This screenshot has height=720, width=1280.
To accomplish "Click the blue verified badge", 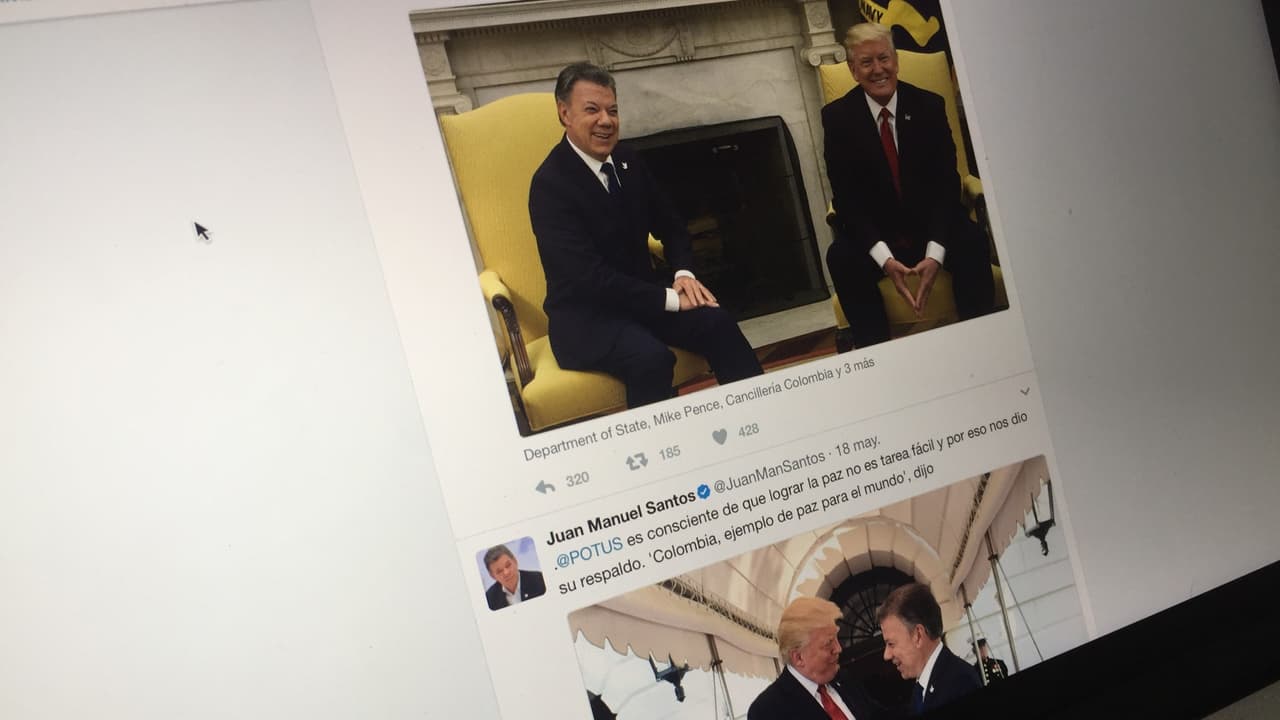I will (x=704, y=491).
